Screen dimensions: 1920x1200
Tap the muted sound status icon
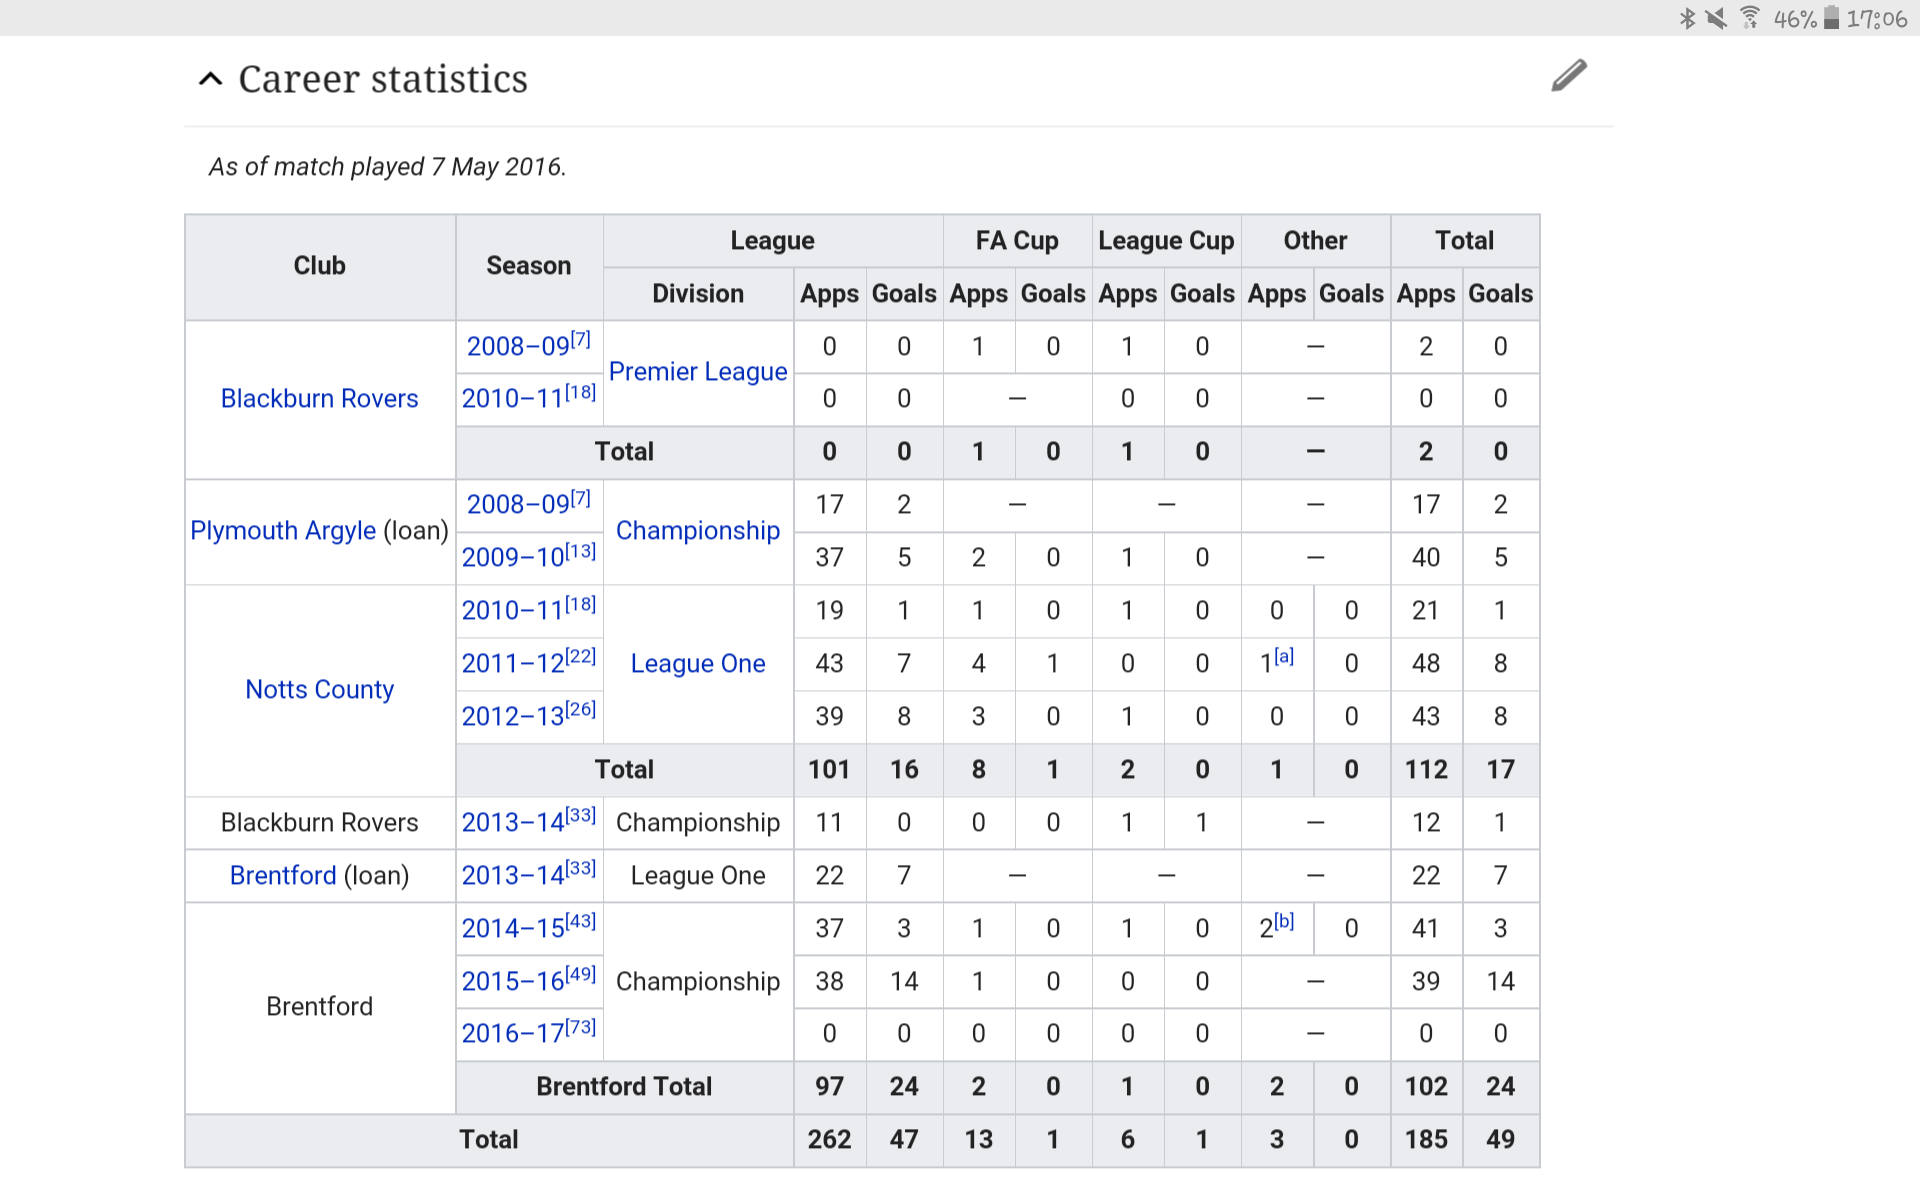(1717, 18)
